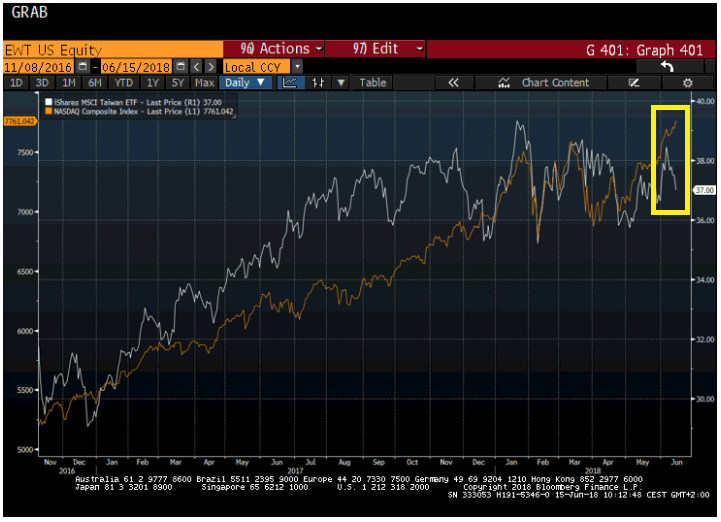The width and height of the screenshot is (721, 522).
Task: Step date range back with left arrow
Action: pos(196,67)
